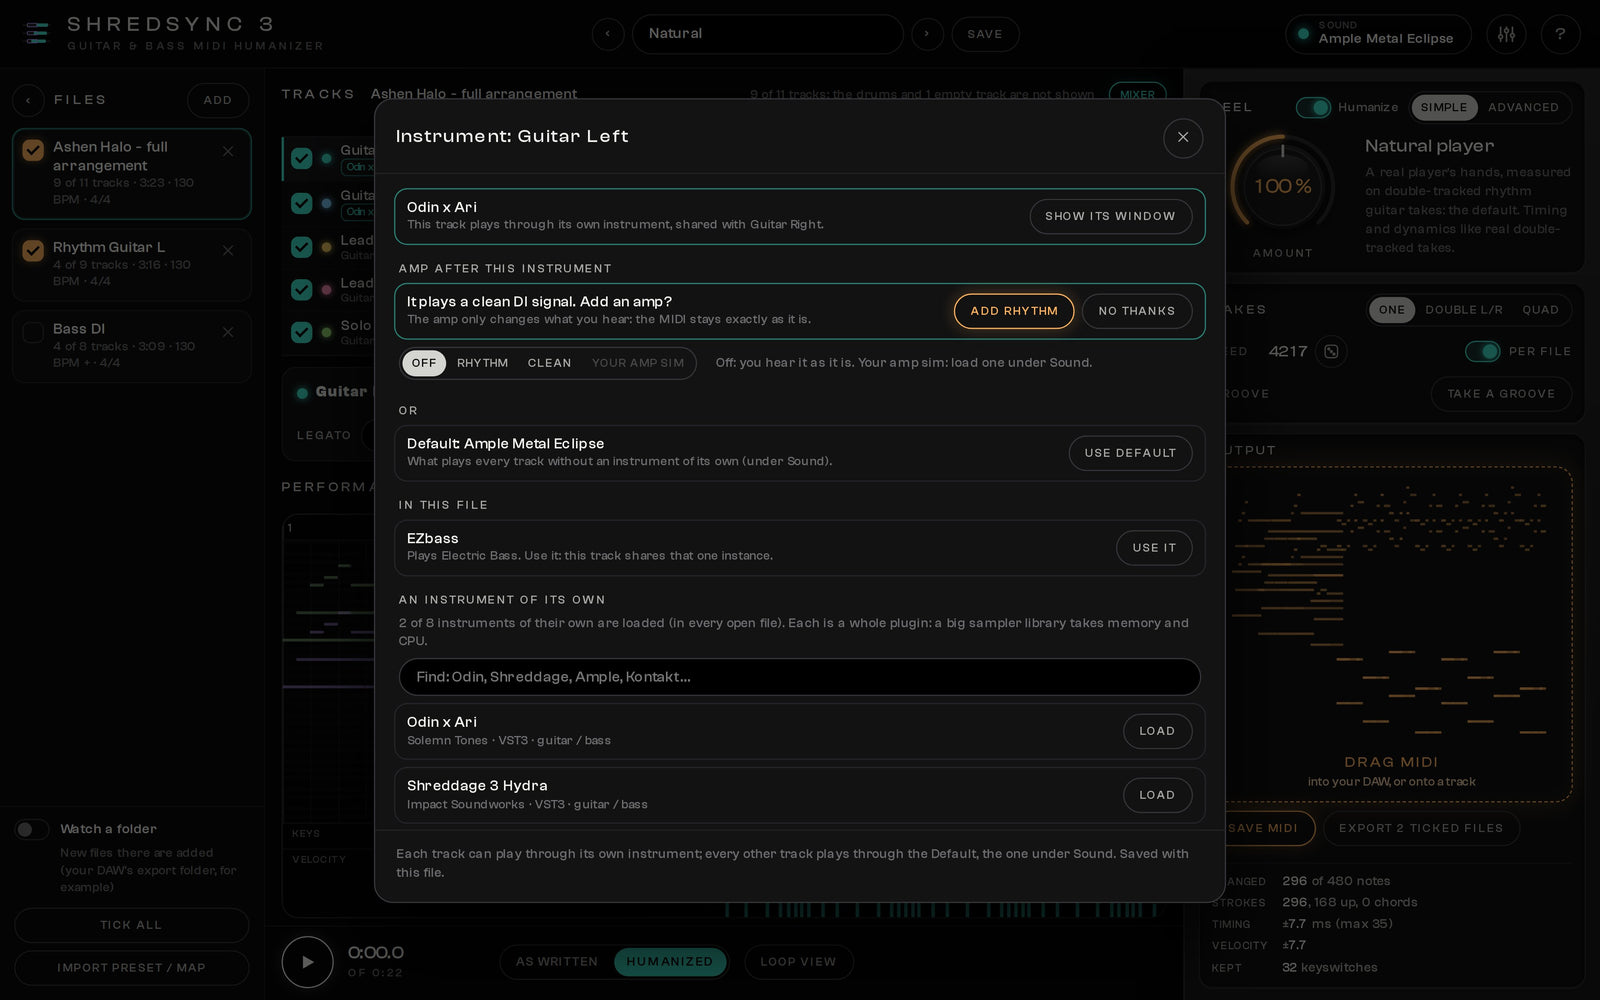Adjust the 100% Amount knob
This screenshot has width=1600, height=1000.
(1282, 187)
